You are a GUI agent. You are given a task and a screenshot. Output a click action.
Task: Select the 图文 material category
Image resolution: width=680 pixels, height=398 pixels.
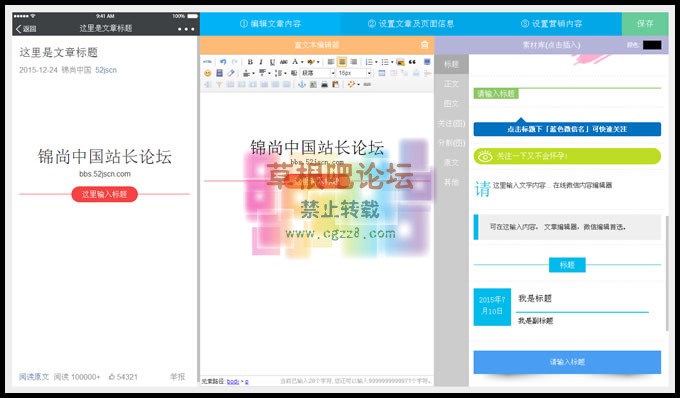pyautogui.click(x=451, y=104)
